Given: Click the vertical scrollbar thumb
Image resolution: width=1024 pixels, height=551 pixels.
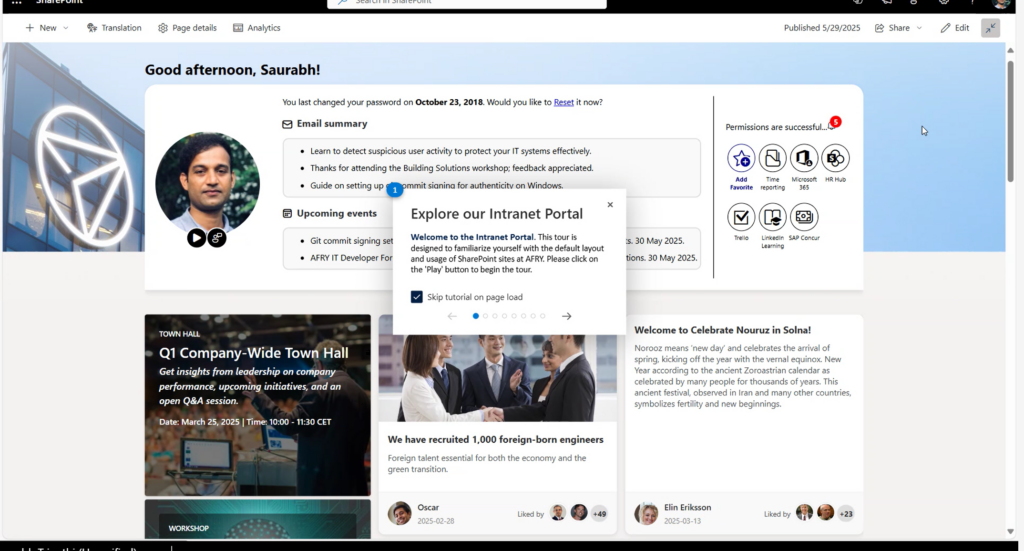Looking at the screenshot, I should 1010,121.
